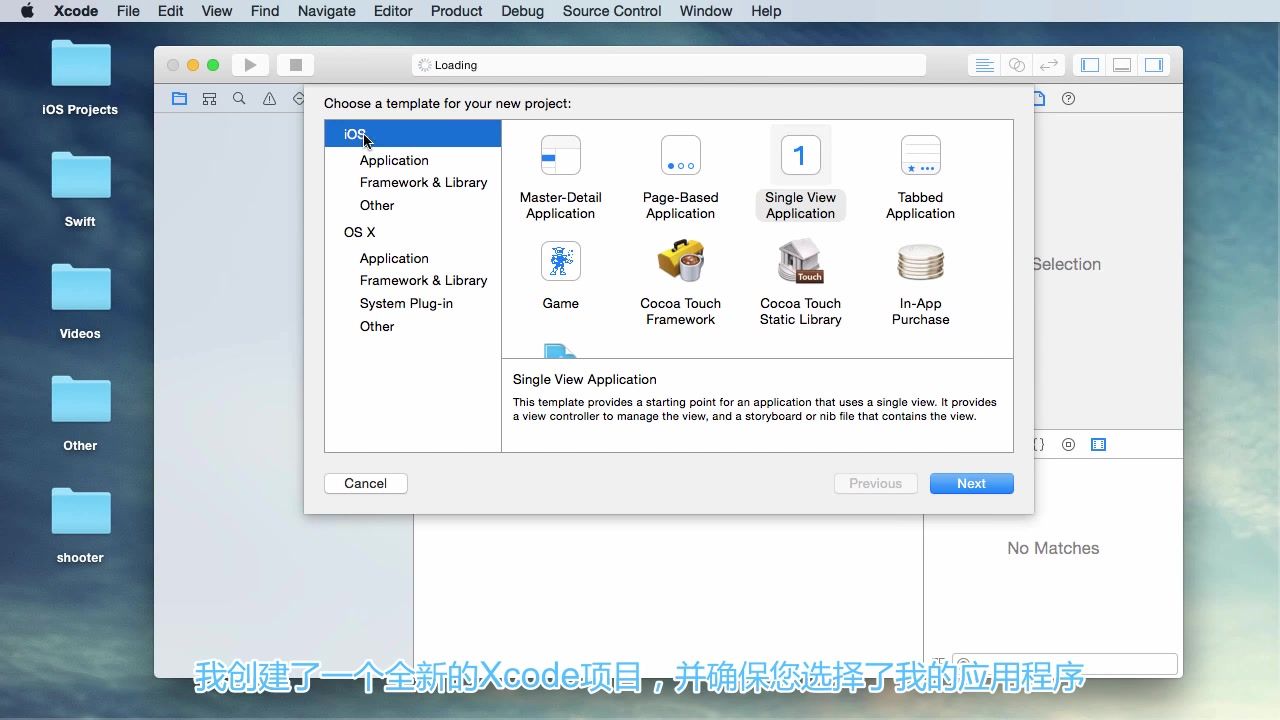Open the Product menu

click(x=457, y=11)
